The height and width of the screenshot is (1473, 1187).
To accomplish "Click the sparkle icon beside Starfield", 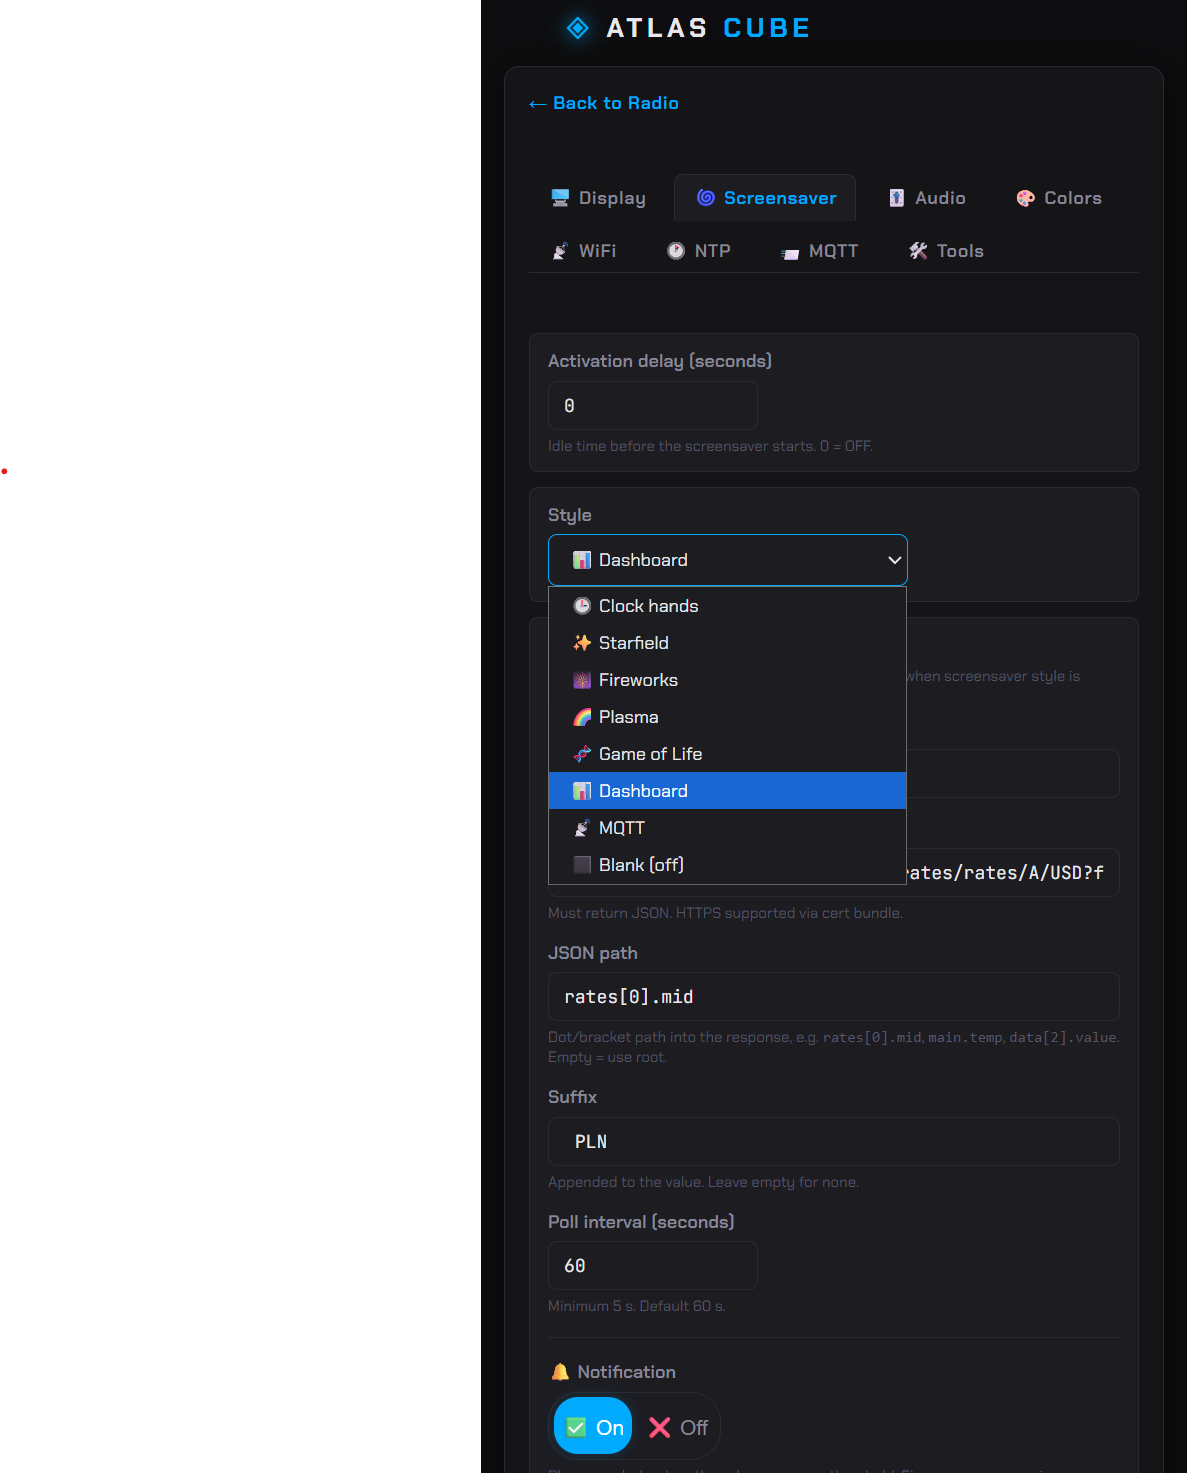I will tap(582, 643).
